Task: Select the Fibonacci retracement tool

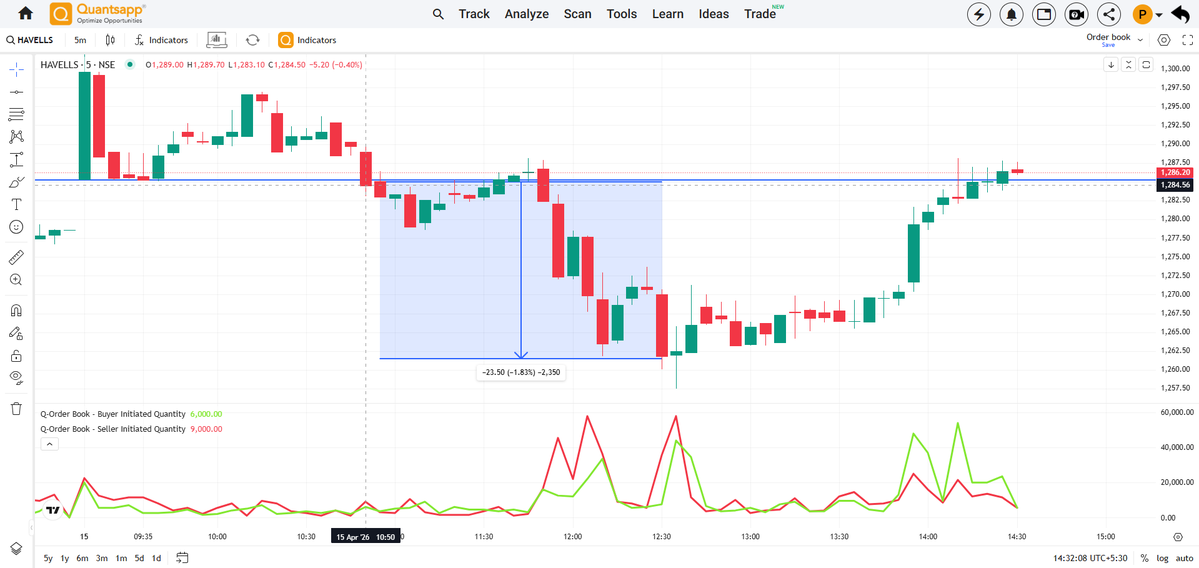Action: click(x=16, y=115)
